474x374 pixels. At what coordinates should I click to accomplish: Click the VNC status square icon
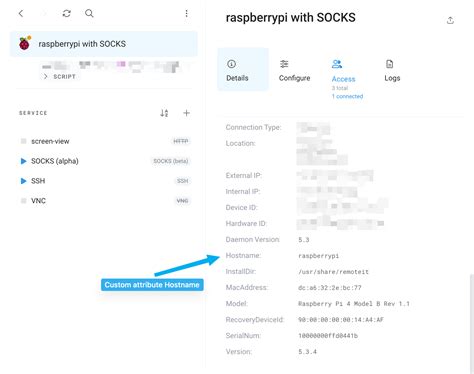pyautogui.click(x=23, y=201)
